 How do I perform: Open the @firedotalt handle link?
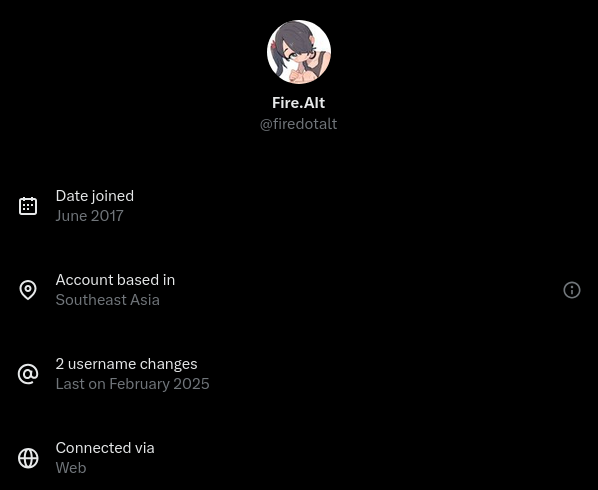click(299, 124)
